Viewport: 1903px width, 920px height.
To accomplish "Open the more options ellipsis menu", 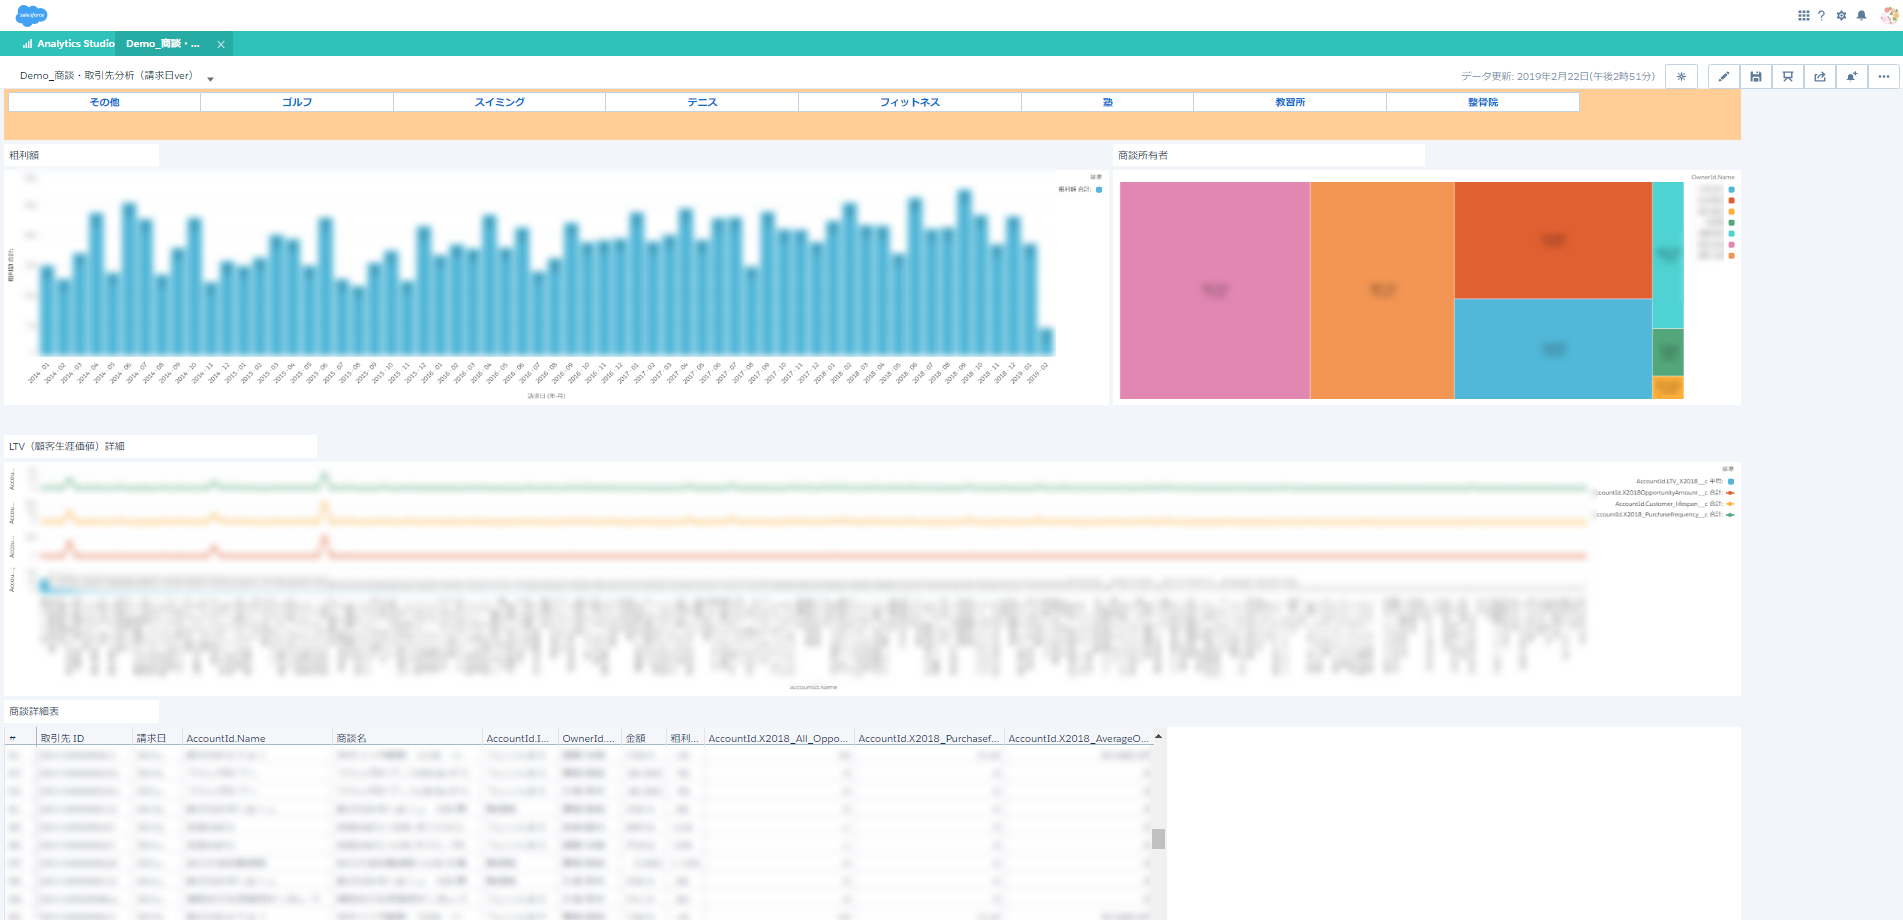I will pyautogui.click(x=1883, y=77).
